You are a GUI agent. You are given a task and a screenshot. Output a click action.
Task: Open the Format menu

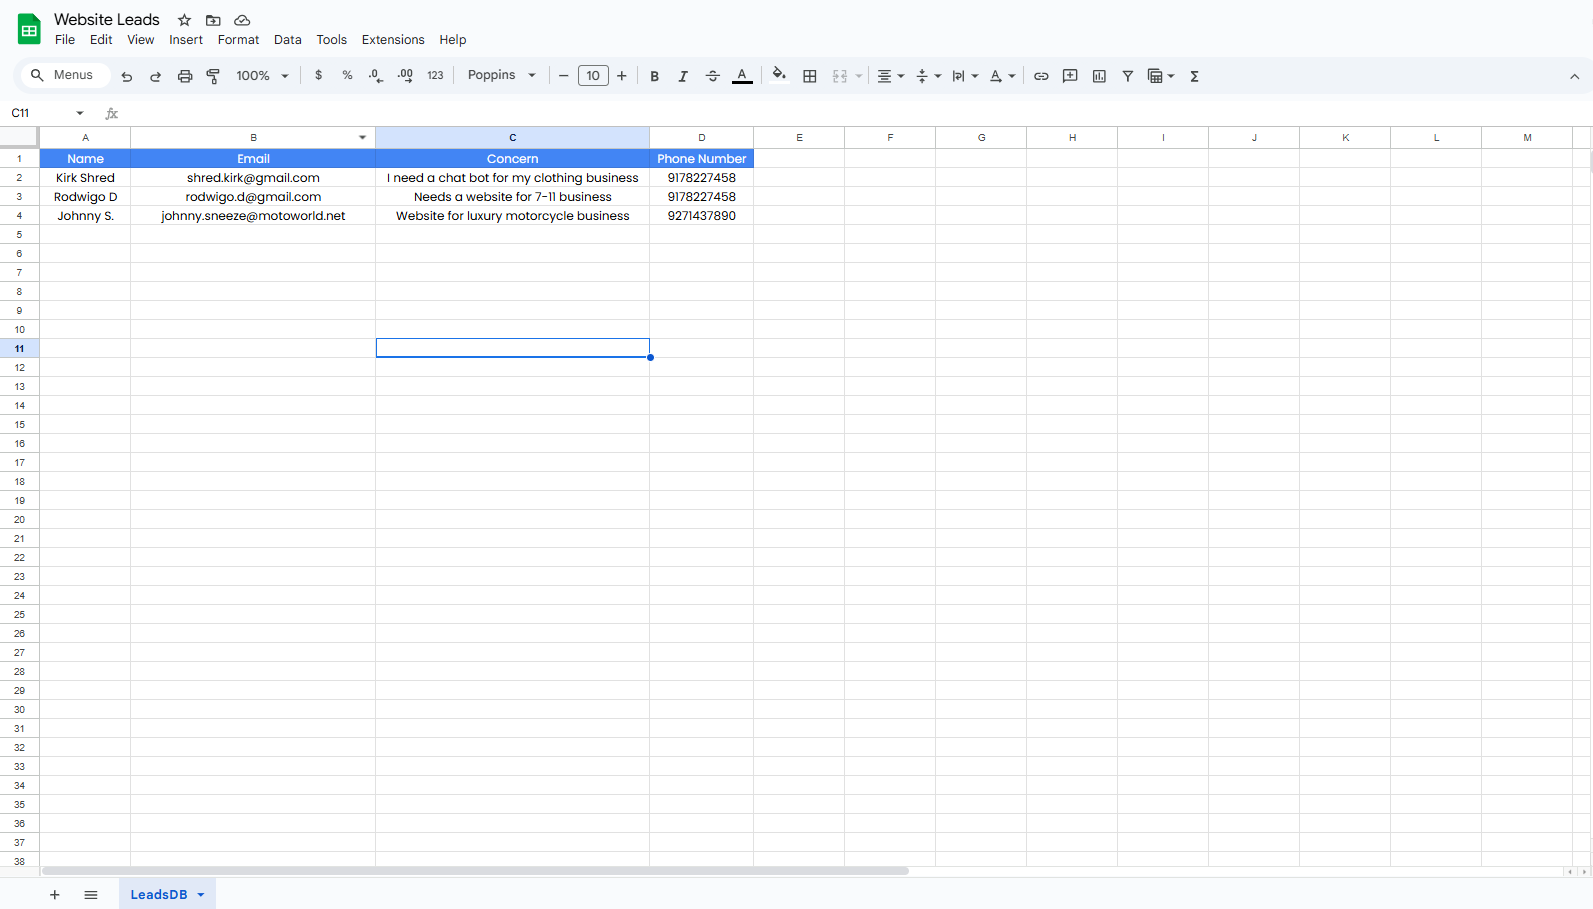pyautogui.click(x=238, y=40)
